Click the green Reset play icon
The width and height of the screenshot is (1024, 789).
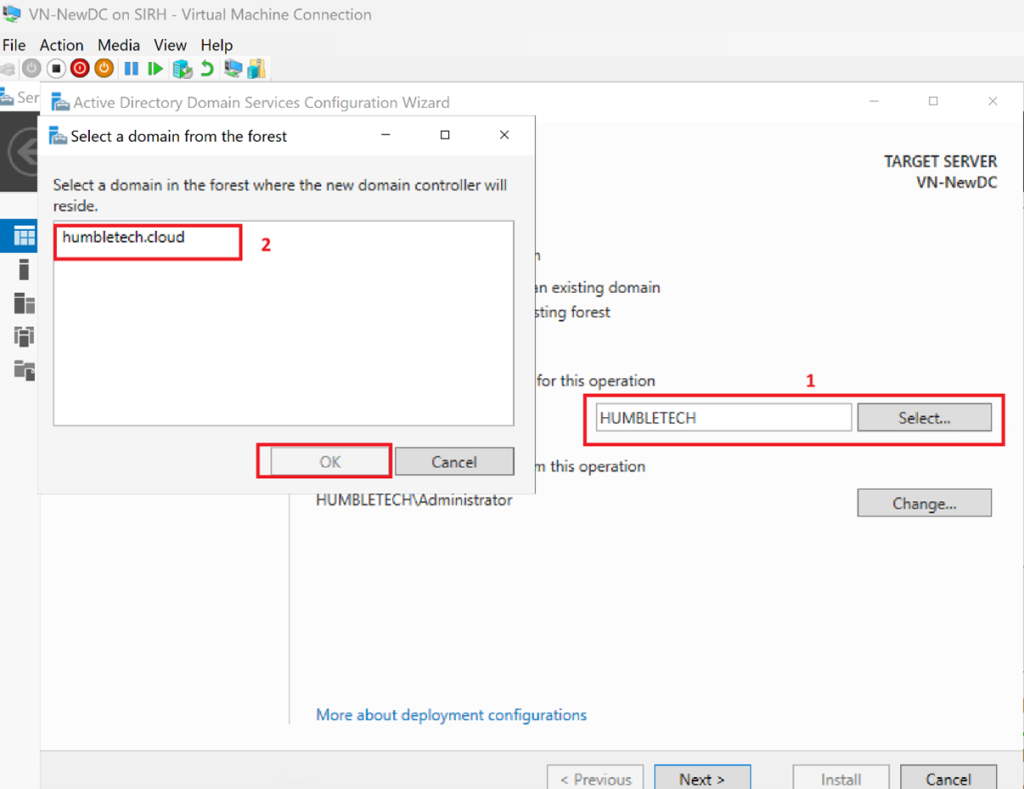pos(155,69)
